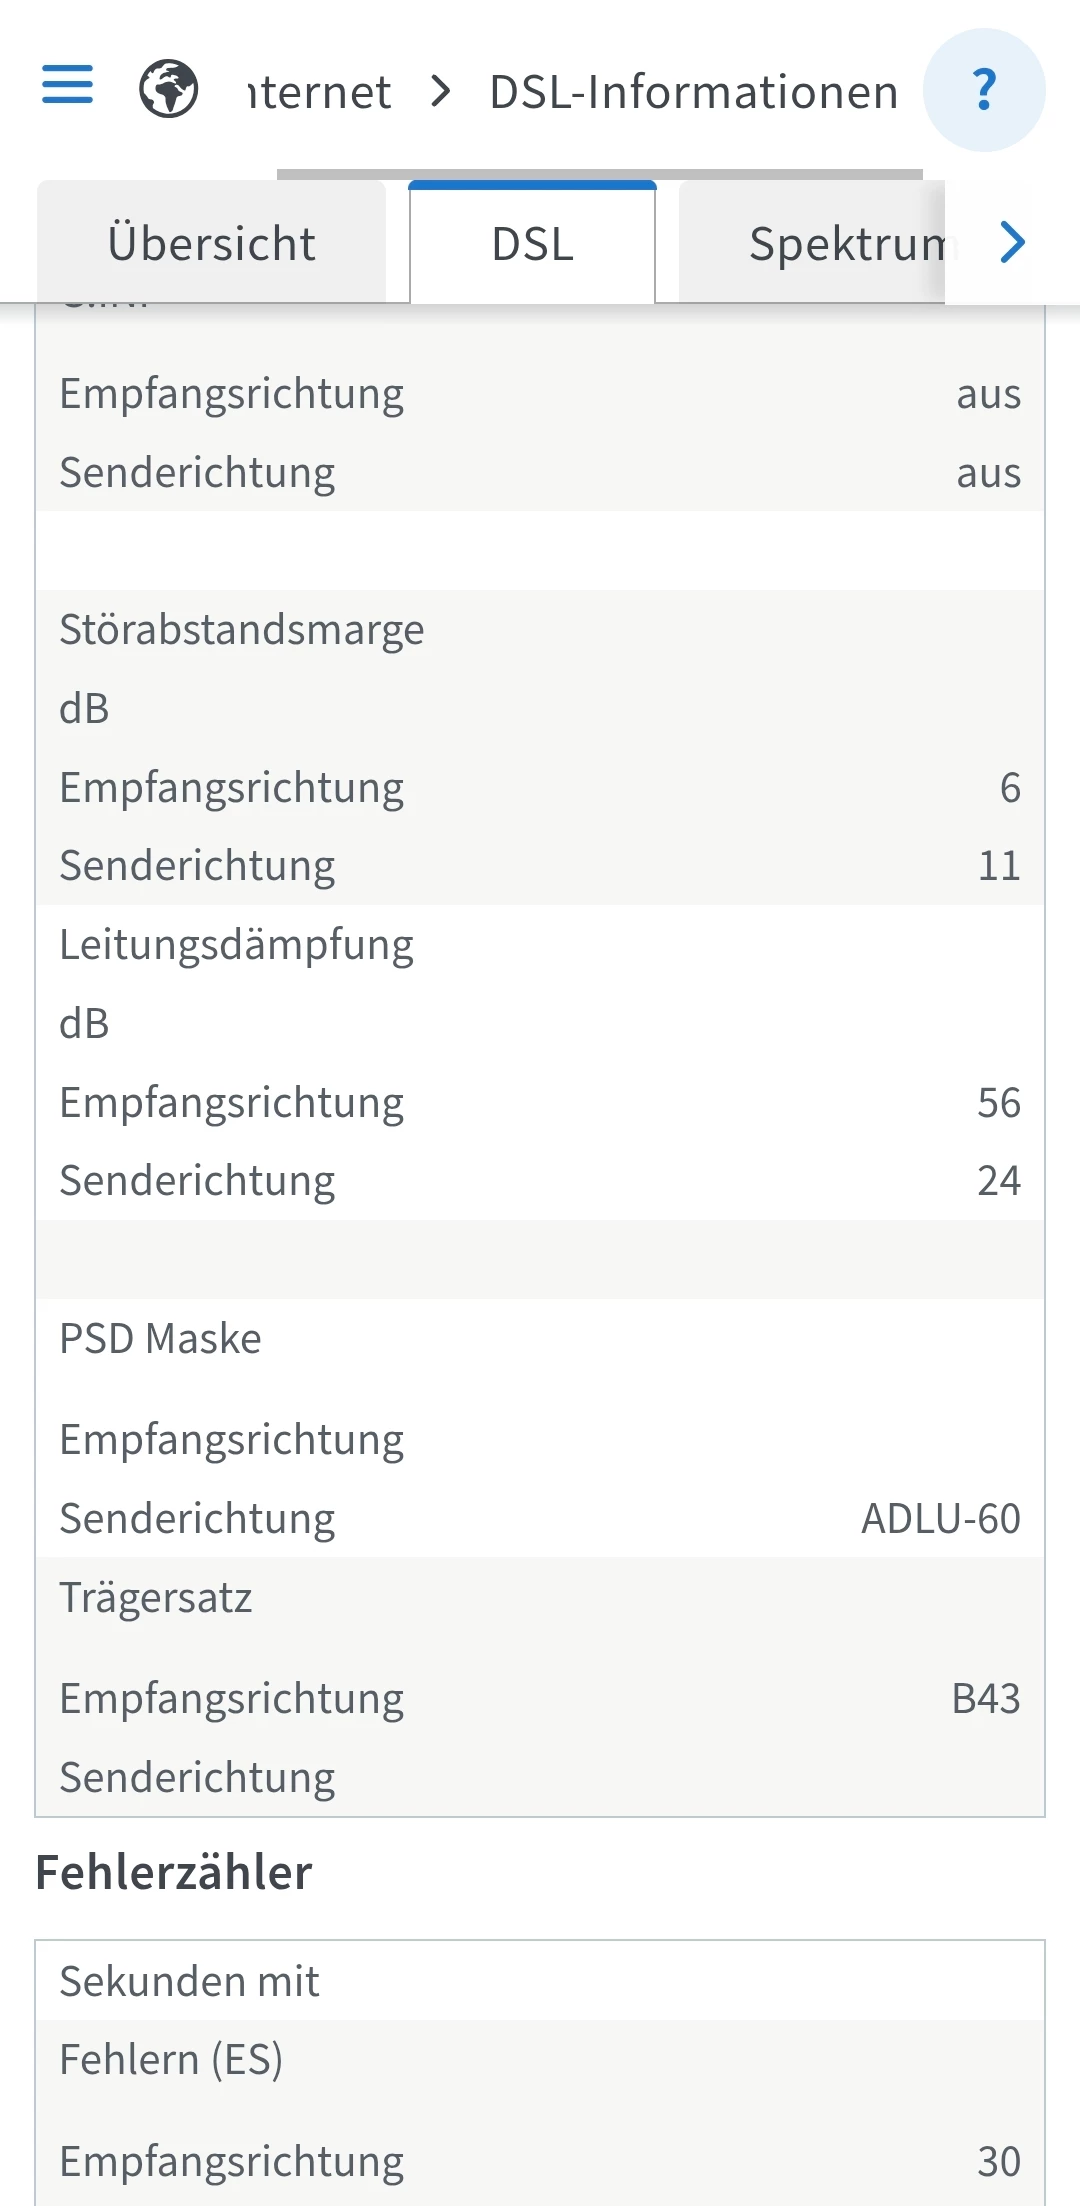Switch to the Übersicht tab
This screenshot has width=1080, height=2206.
[211, 244]
